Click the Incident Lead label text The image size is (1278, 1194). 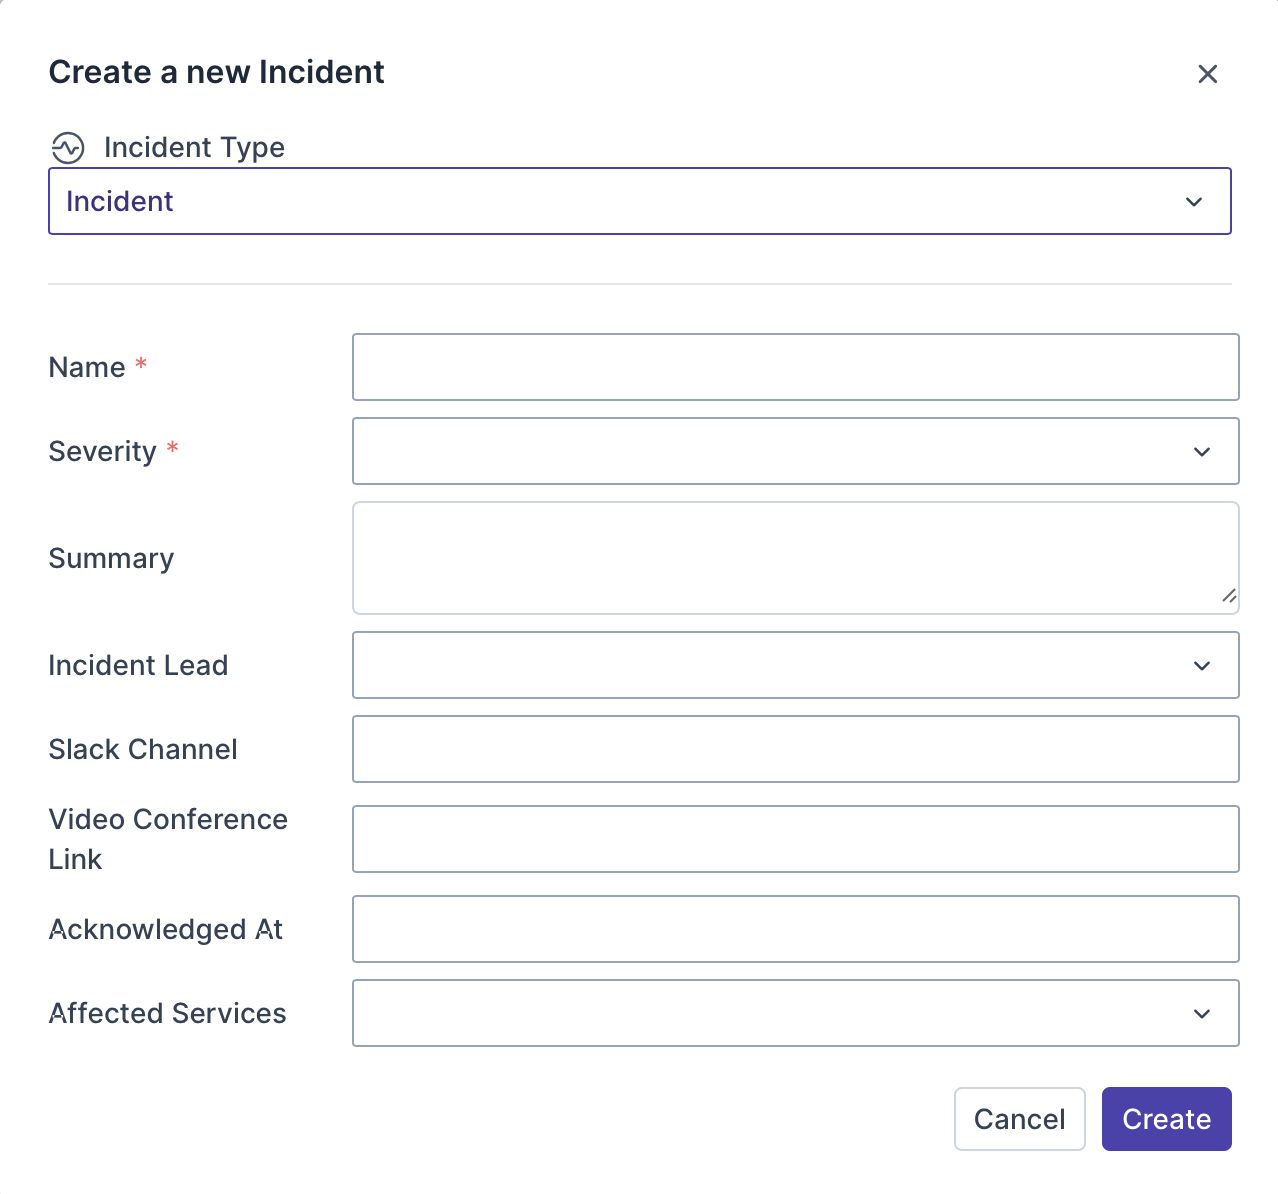138,665
